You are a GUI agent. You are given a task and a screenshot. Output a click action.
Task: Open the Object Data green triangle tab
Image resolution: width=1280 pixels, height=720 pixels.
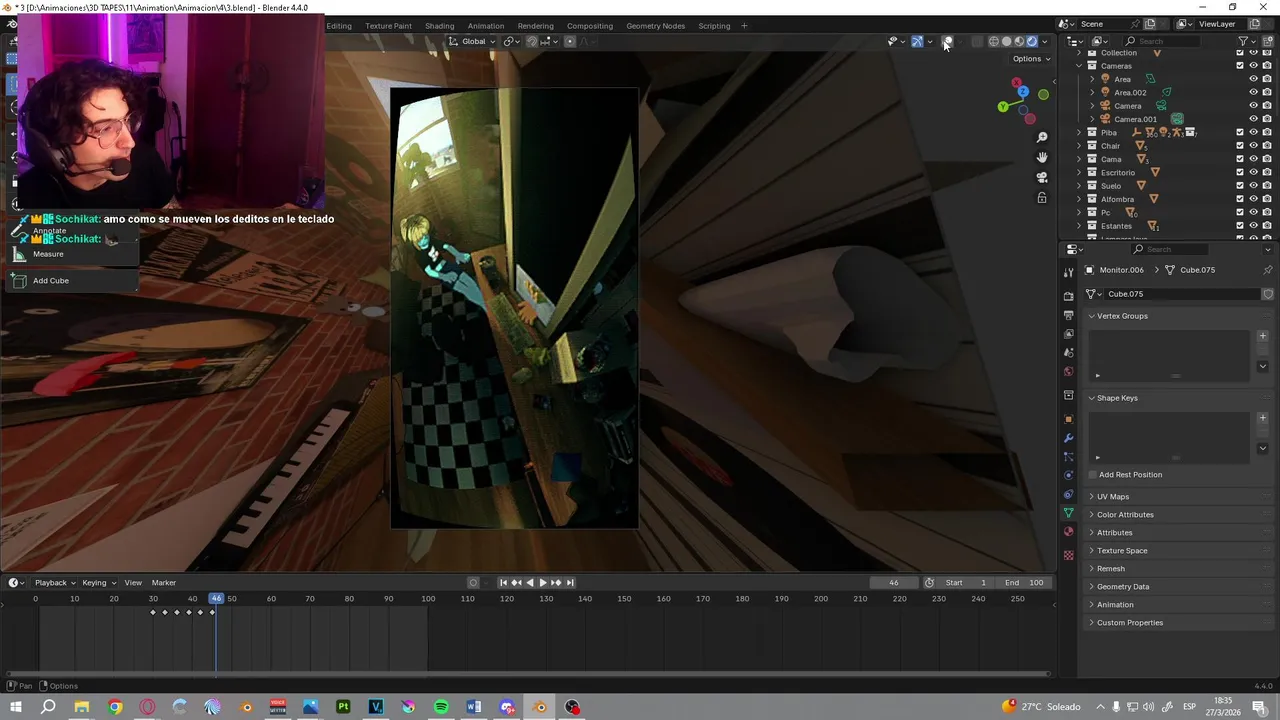(1068, 513)
